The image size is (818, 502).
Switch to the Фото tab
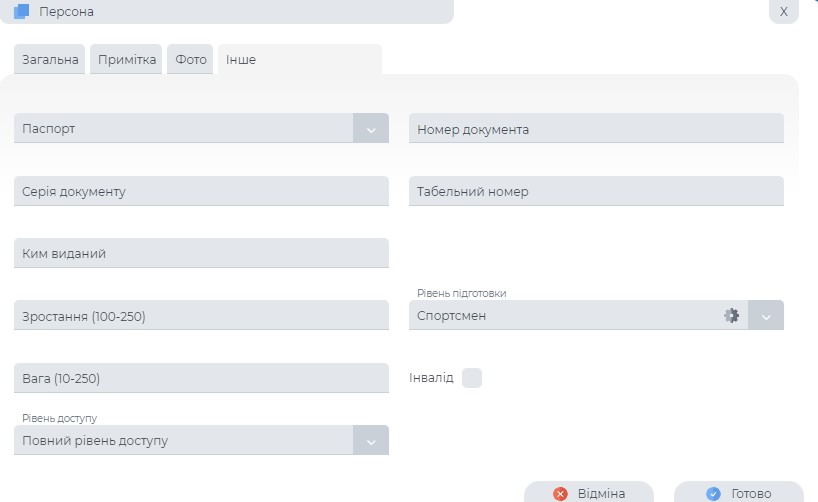coord(191,60)
